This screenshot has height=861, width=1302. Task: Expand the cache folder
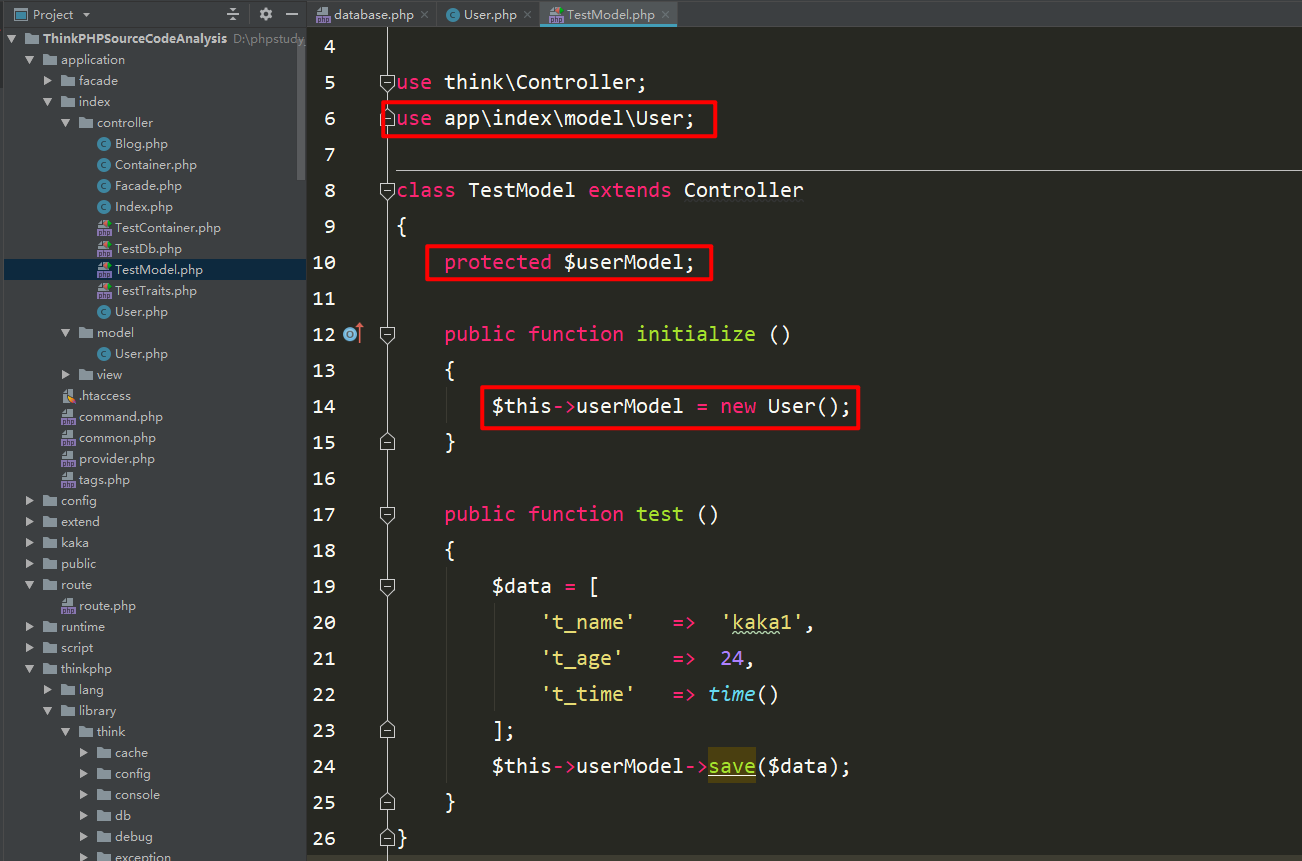pyautogui.click(x=84, y=753)
